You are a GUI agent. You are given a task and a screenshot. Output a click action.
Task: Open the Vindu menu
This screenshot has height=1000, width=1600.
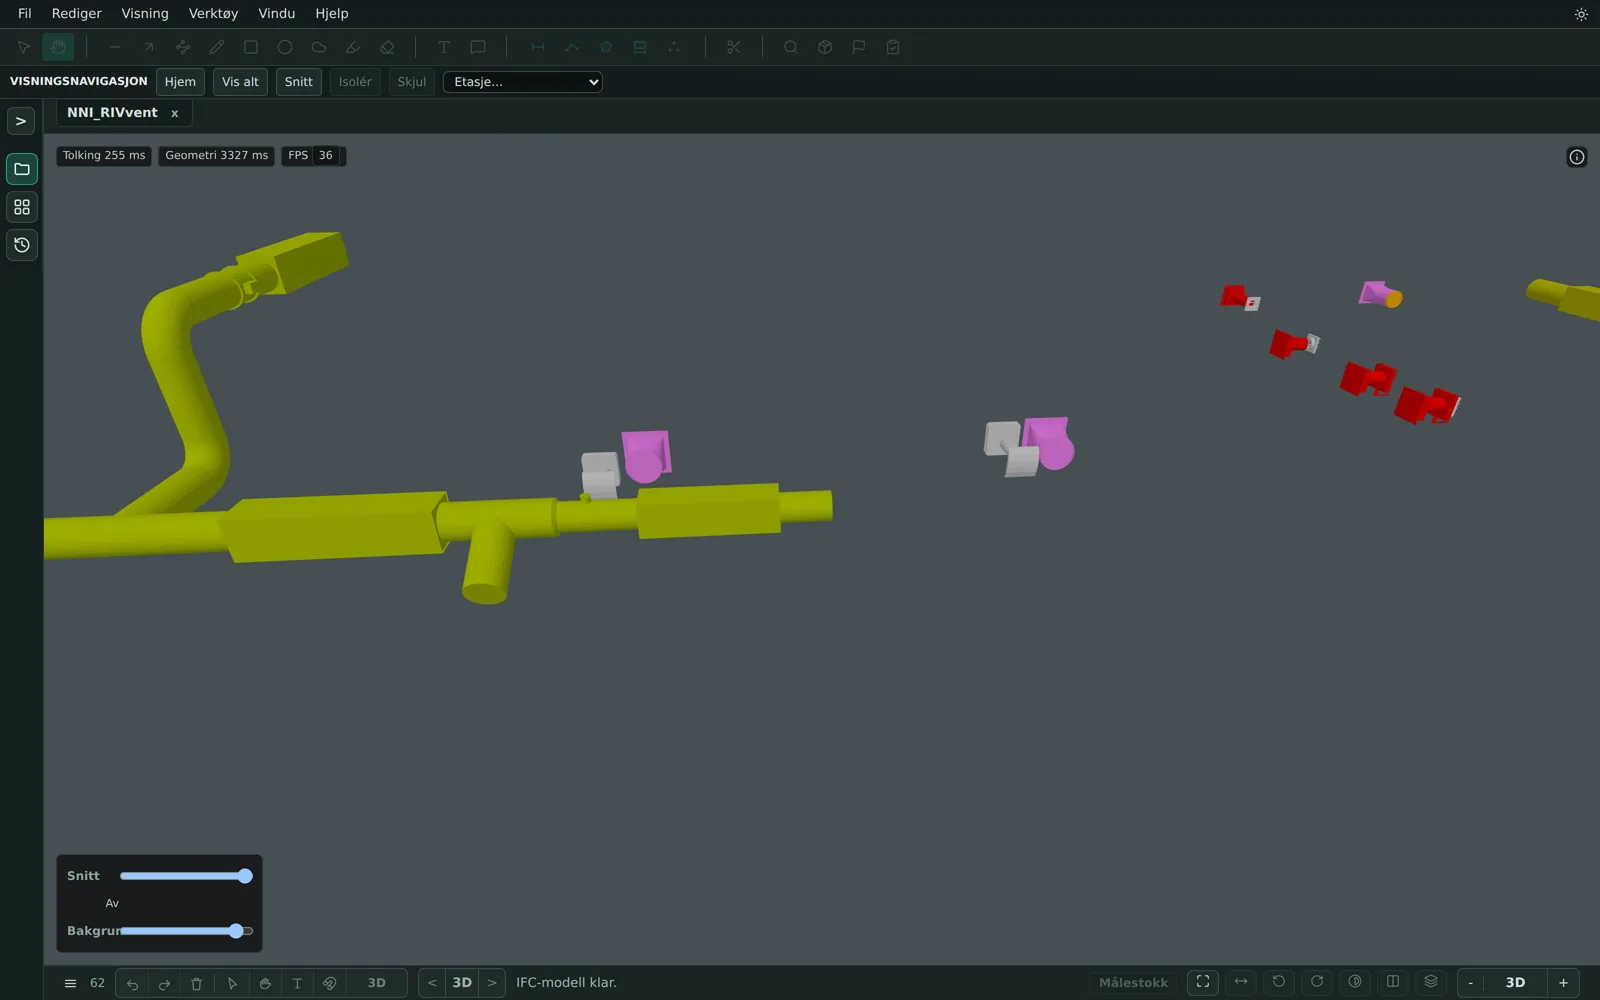(x=277, y=14)
